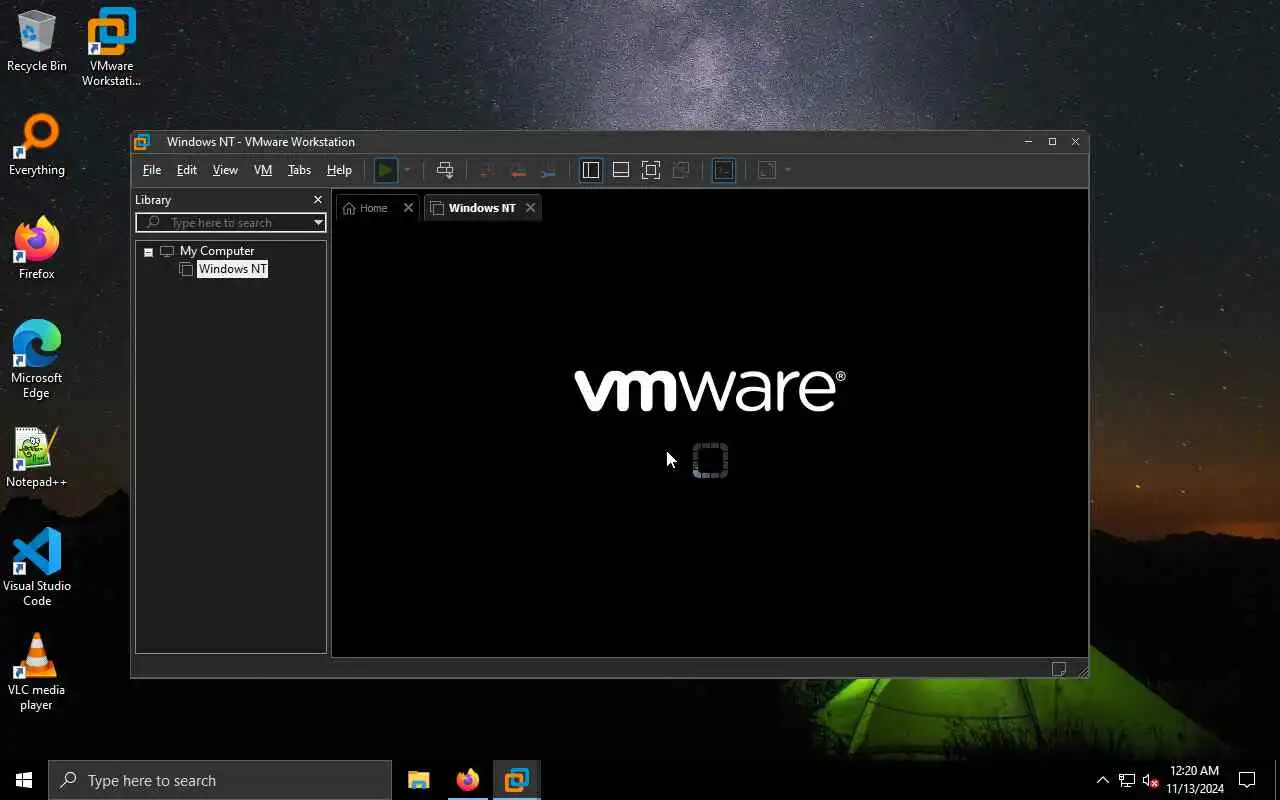This screenshot has height=800, width=1280.
Task: Collapse the My Computer tree node
Action: coord(148,252)
